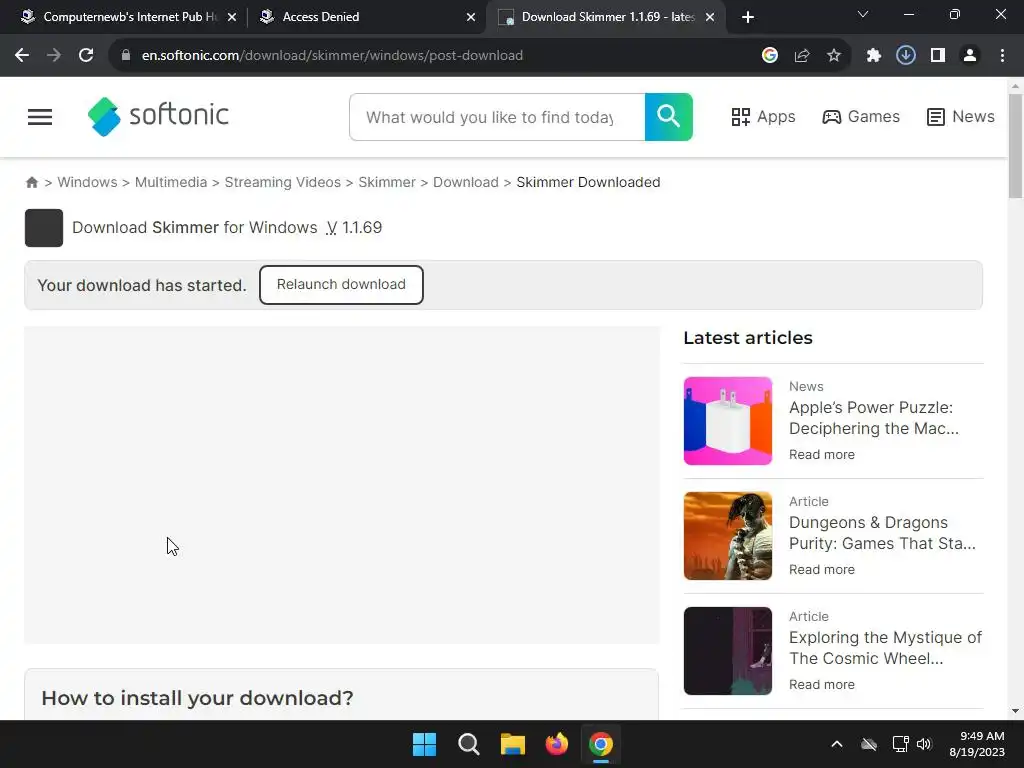Open the Apps section
Screen dimensions: 1024x768
tap(763, 117)
